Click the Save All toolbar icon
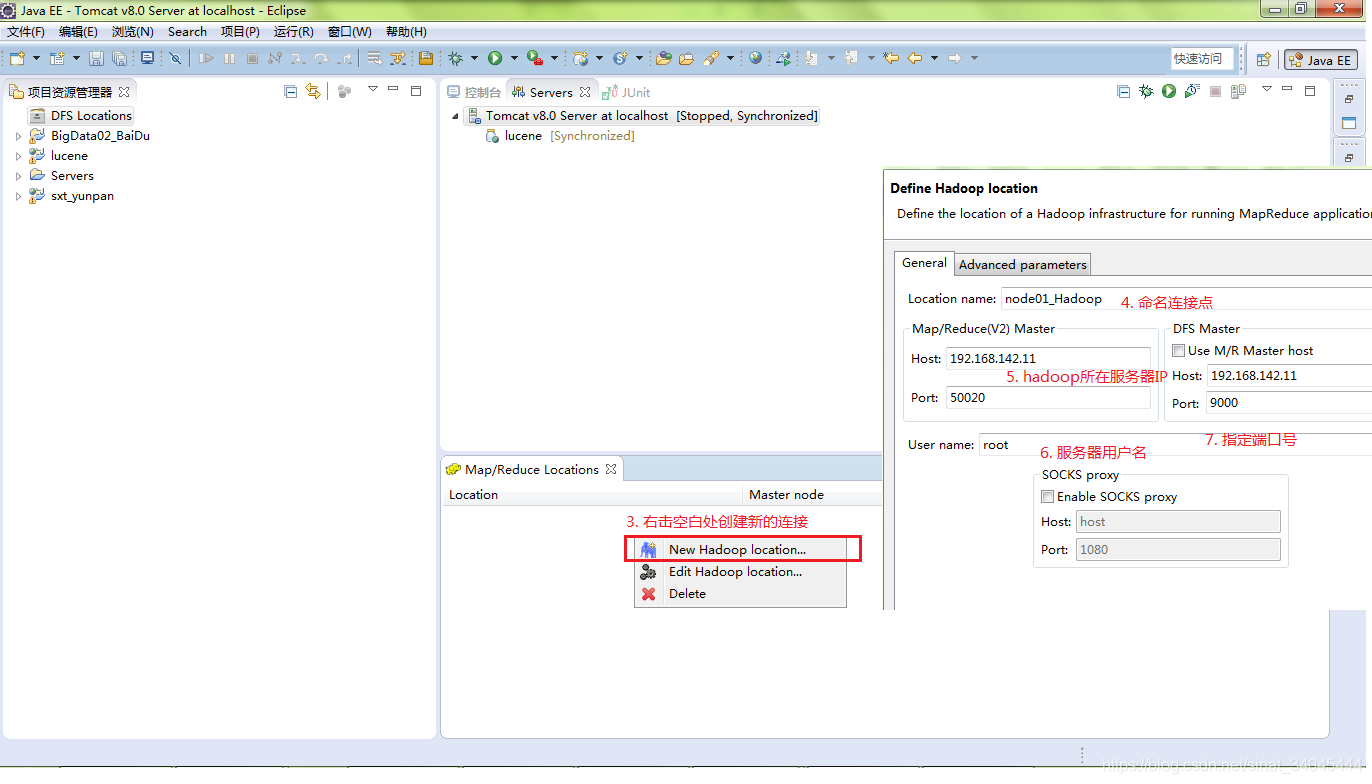 pos(119,58)
